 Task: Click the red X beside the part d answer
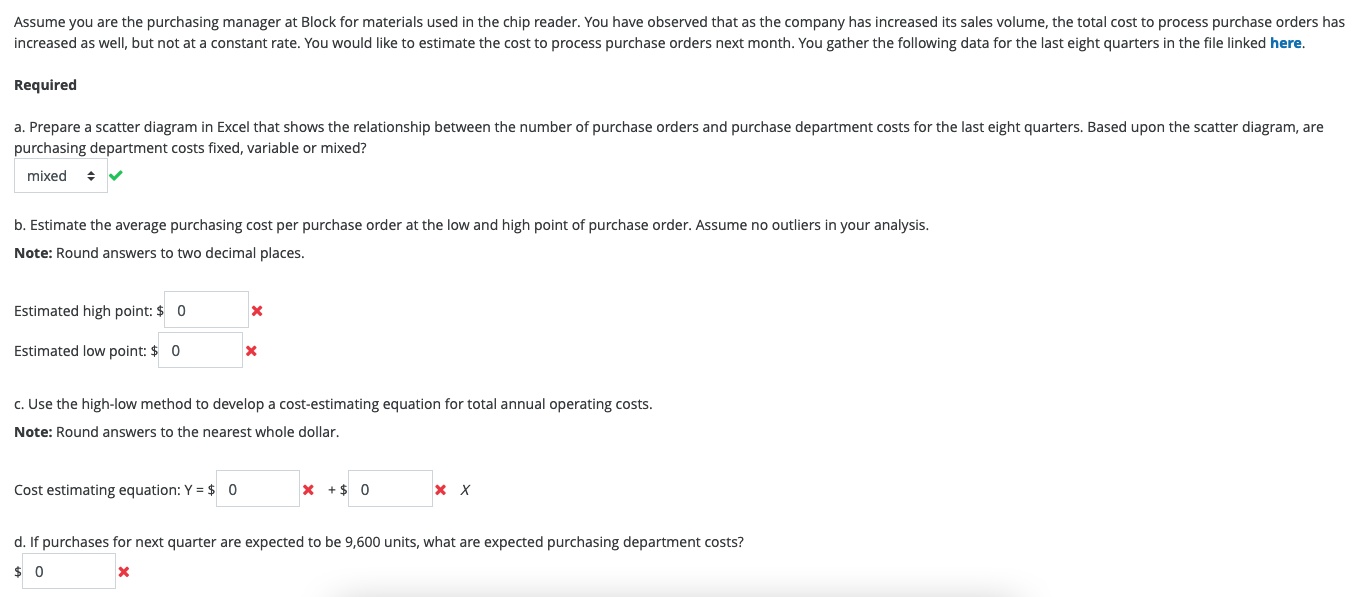[x=123, y=571]
